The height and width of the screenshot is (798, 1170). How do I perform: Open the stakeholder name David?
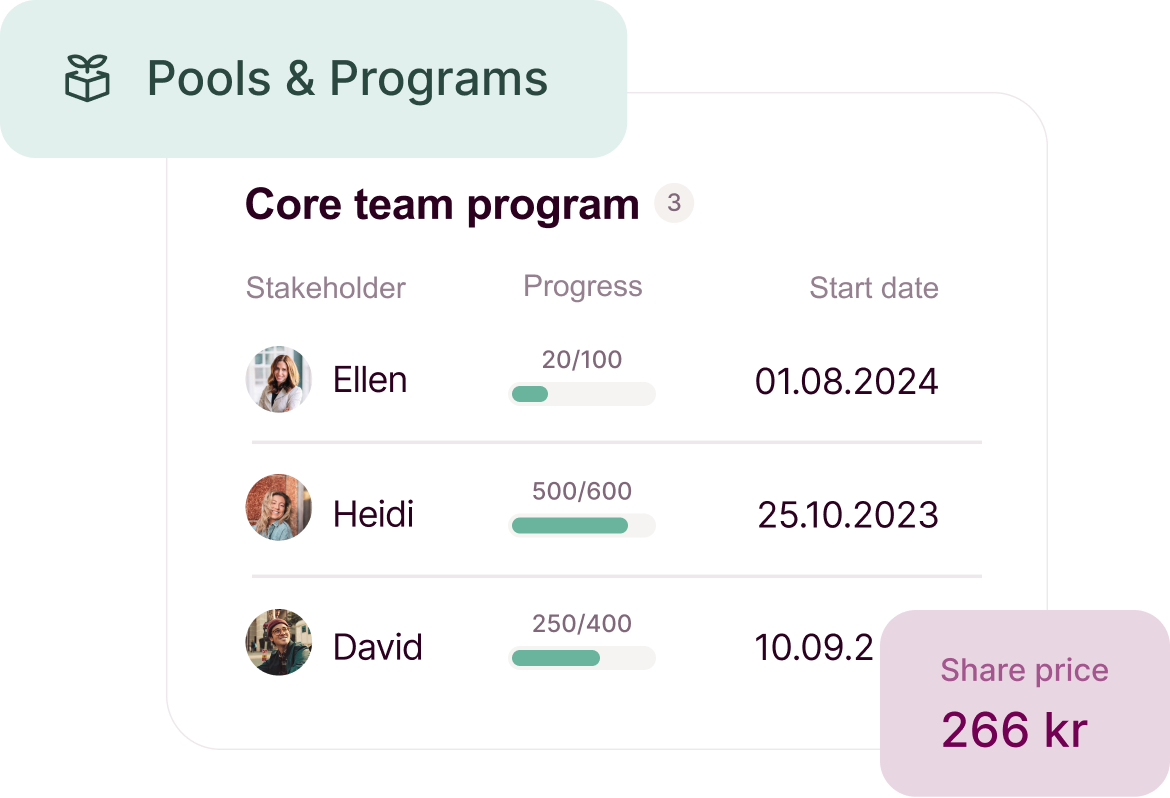pos(378,647)
